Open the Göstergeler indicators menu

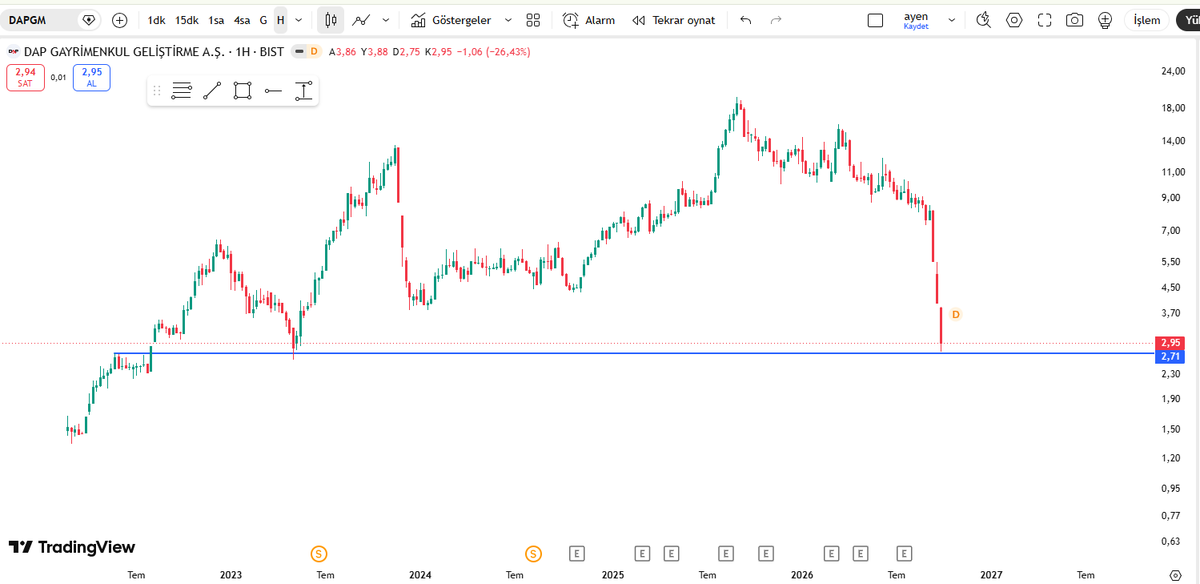(451, 20)
